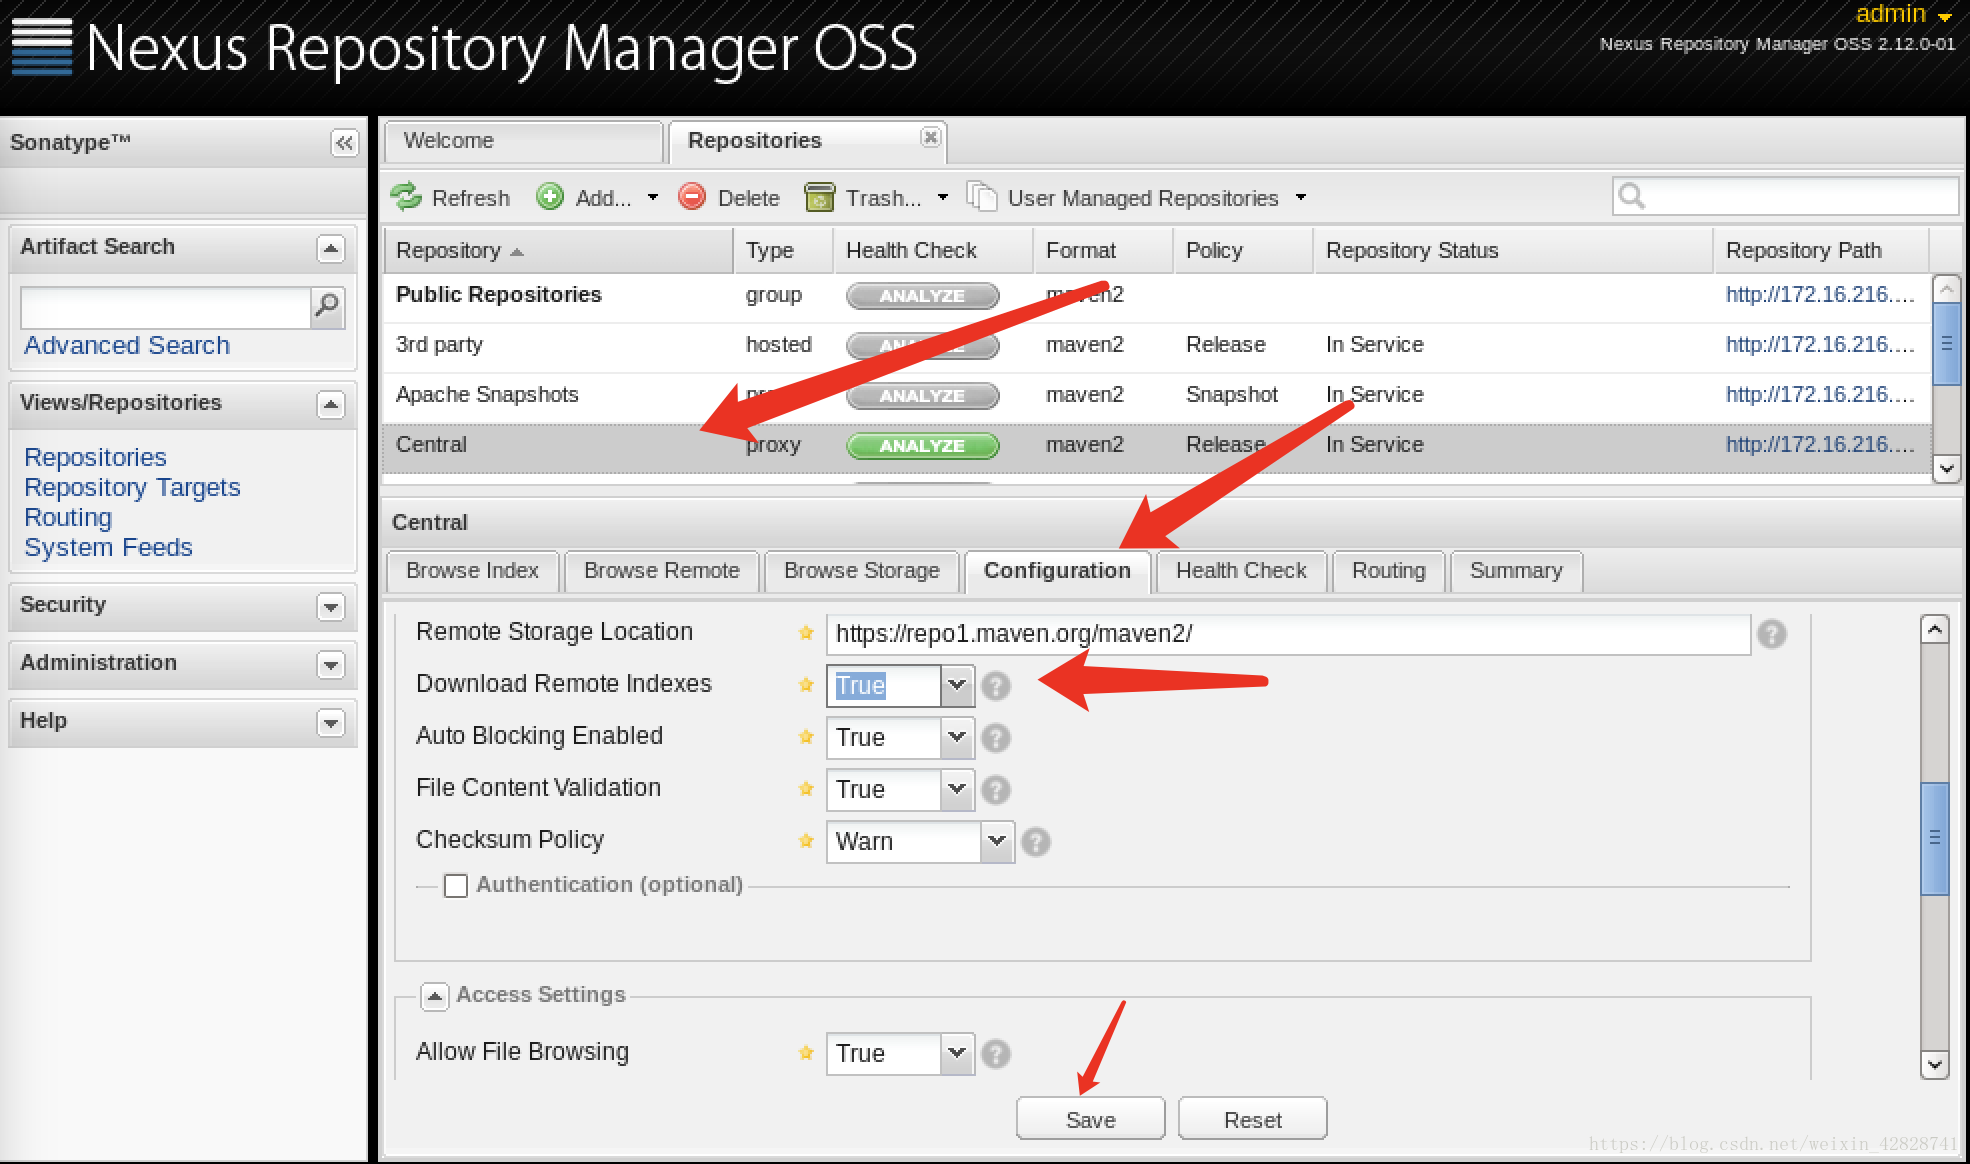Collapse the Views/Repositories panel
Screen dimensions: 1970x1164
331,404
